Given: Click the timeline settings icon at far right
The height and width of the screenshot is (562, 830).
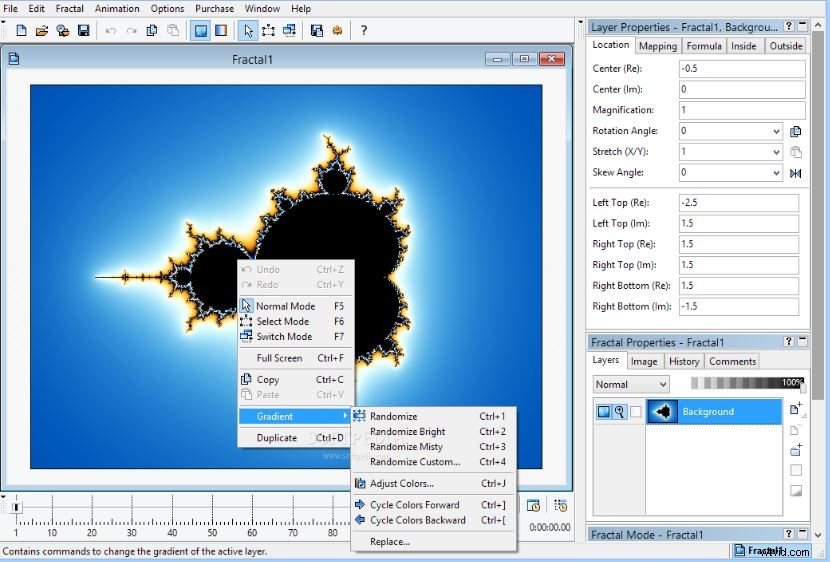Looking at the screenshot, I should pyautogui.click(x=560, y=505).
